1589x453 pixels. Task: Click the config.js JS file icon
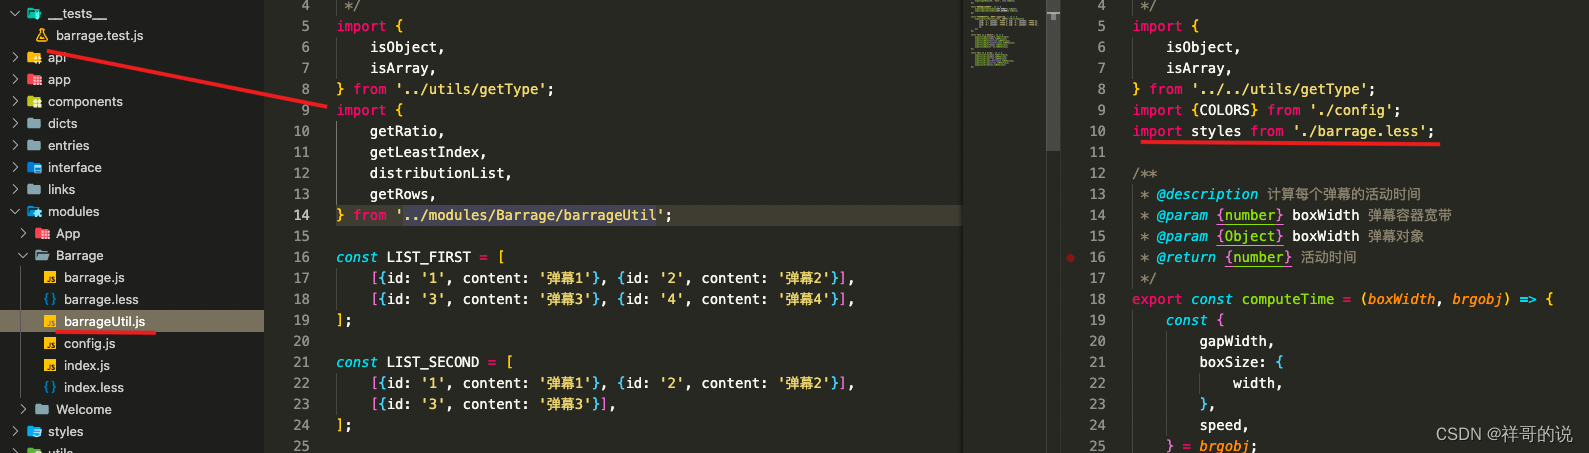(x=50, y=344)
